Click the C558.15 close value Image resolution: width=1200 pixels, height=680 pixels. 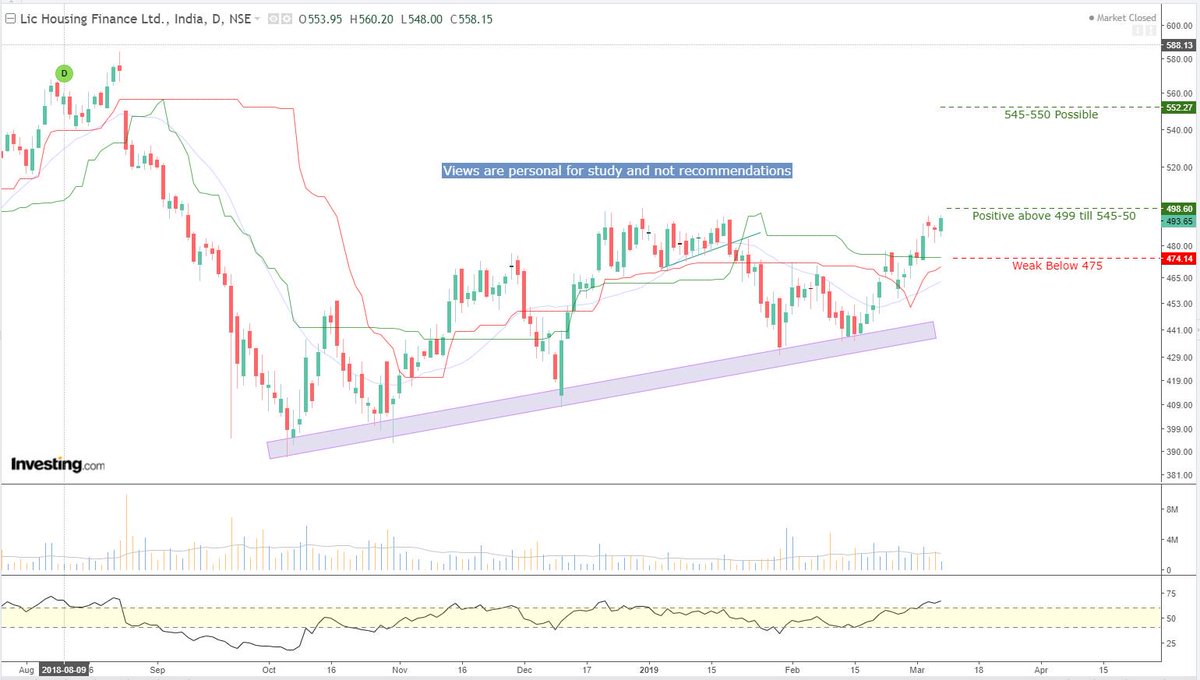click(x=472, y=19)
